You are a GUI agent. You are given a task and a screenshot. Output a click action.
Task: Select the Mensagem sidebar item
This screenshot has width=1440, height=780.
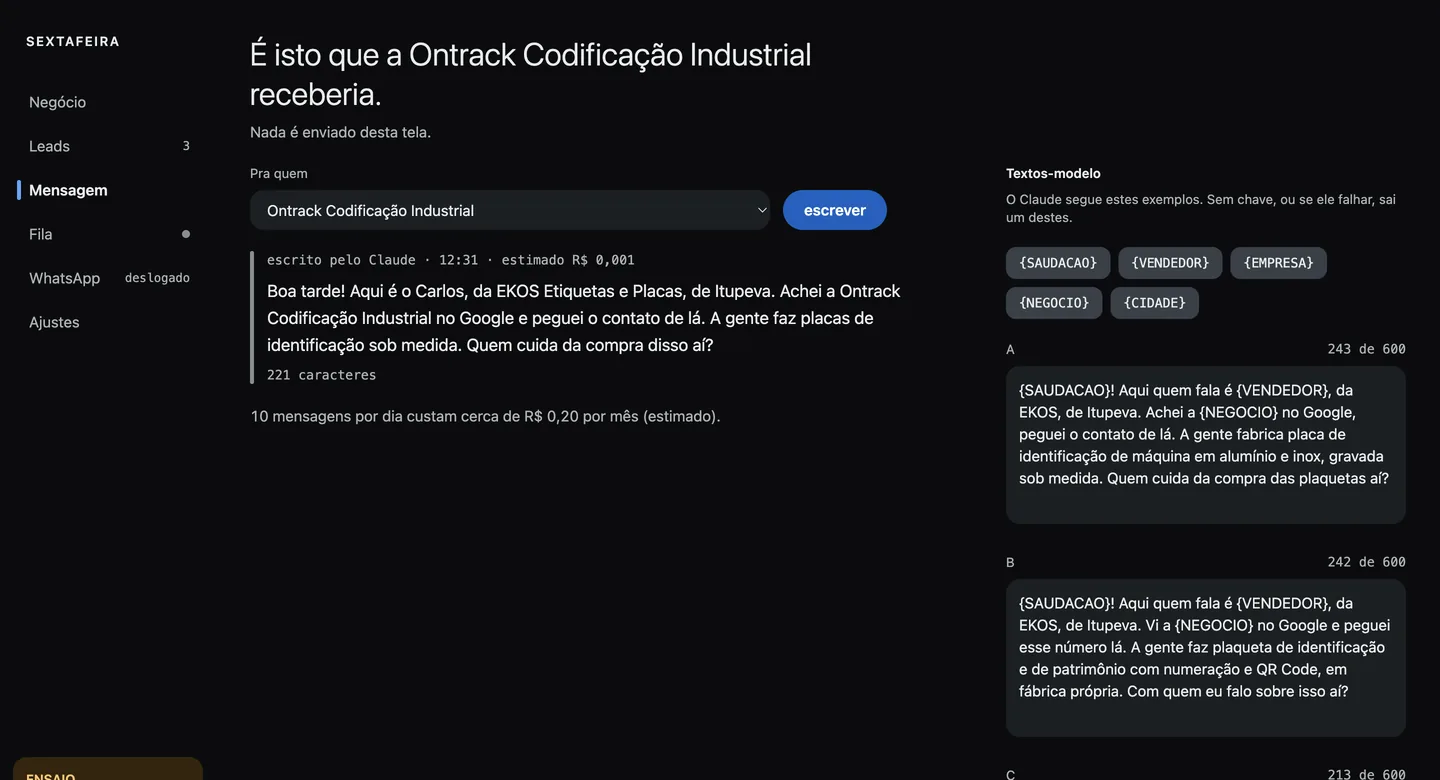[x=68, y=190]
